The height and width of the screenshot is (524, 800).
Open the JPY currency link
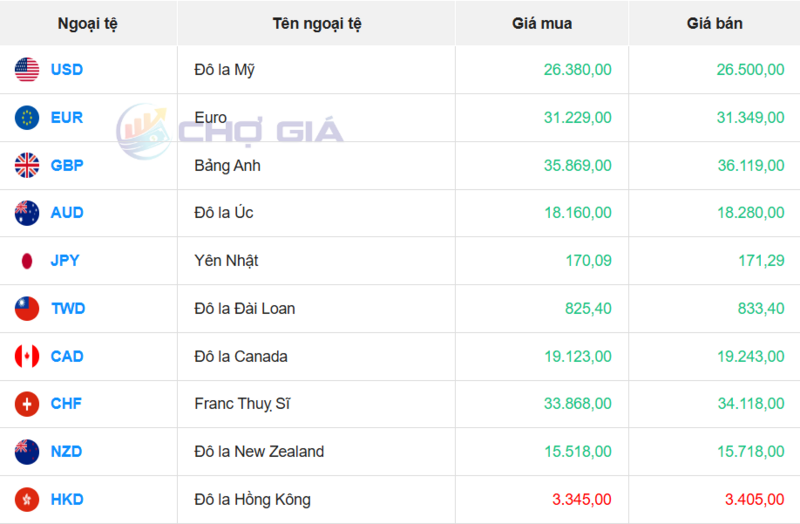[x=65, y=261]
